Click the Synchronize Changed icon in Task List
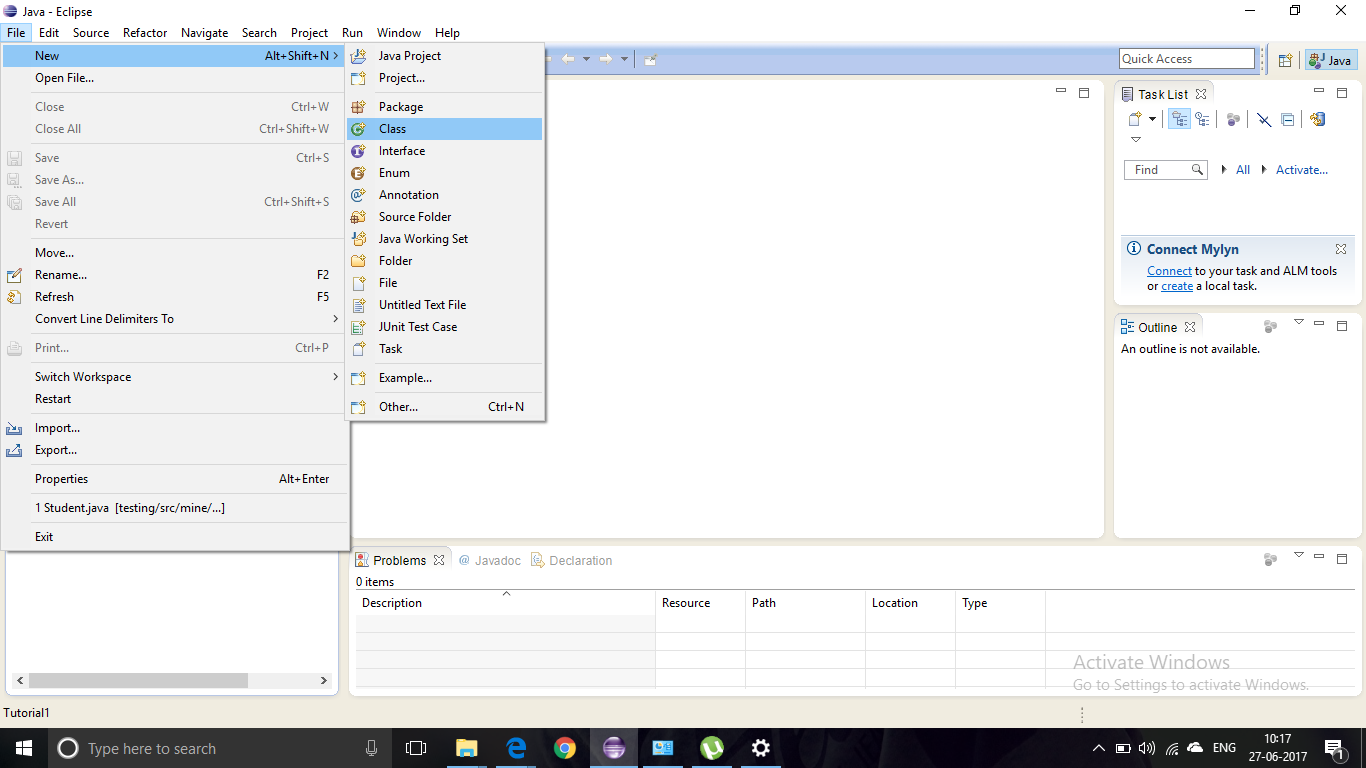 1317,119
